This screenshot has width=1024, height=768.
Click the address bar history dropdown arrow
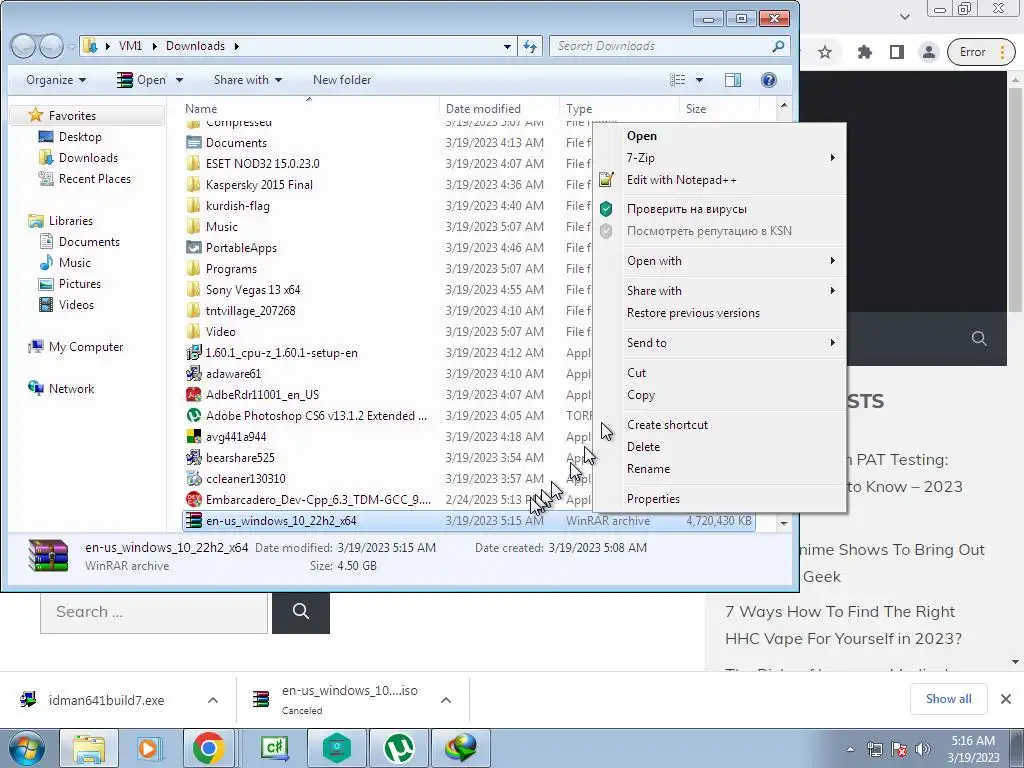pyautogui.click(x=507, y=46)
